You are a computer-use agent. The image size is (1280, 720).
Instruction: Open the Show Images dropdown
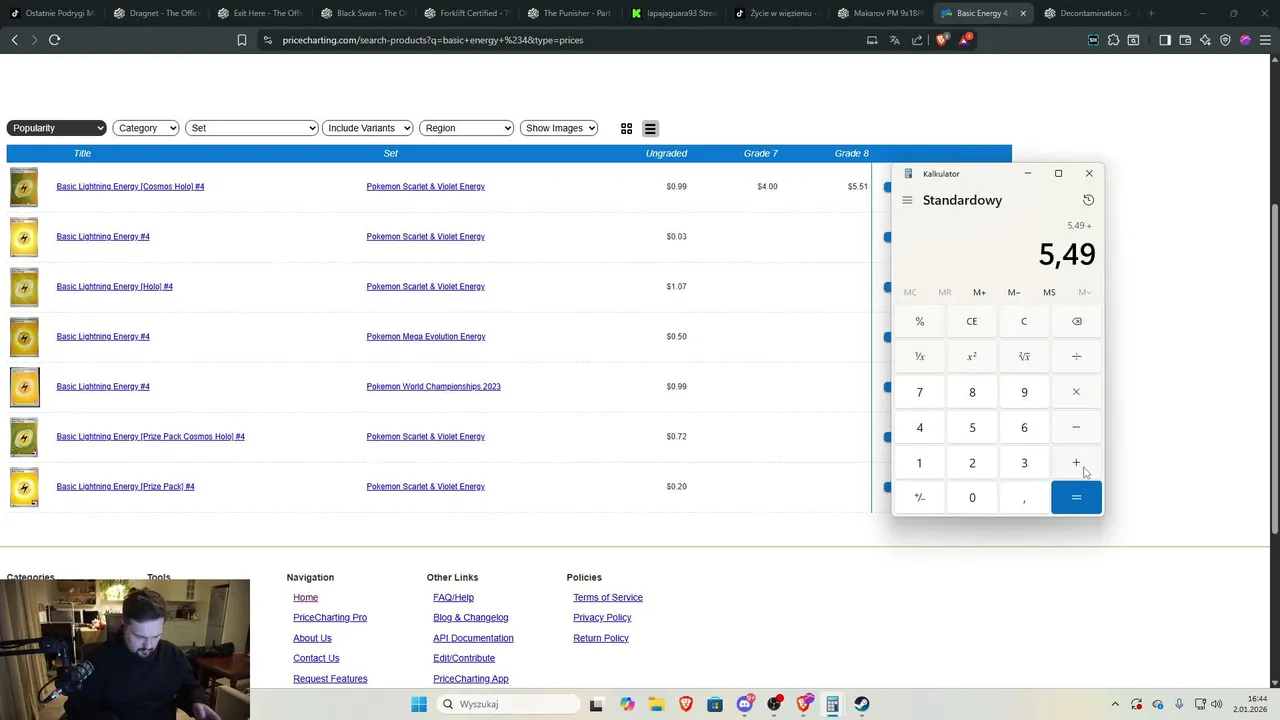(x=559, y=128)
